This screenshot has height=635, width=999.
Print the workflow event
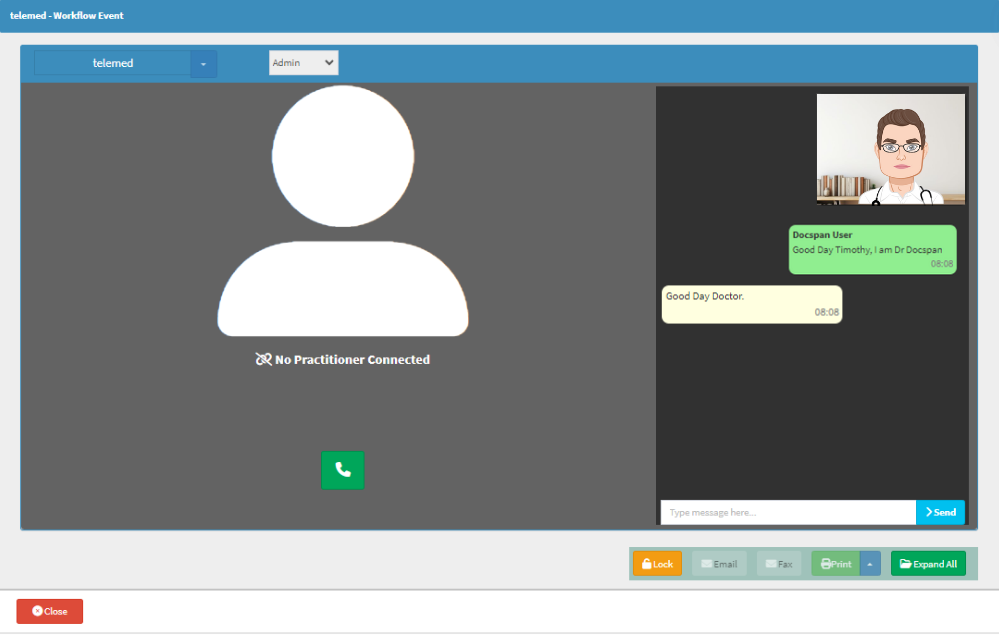point(836,564)
